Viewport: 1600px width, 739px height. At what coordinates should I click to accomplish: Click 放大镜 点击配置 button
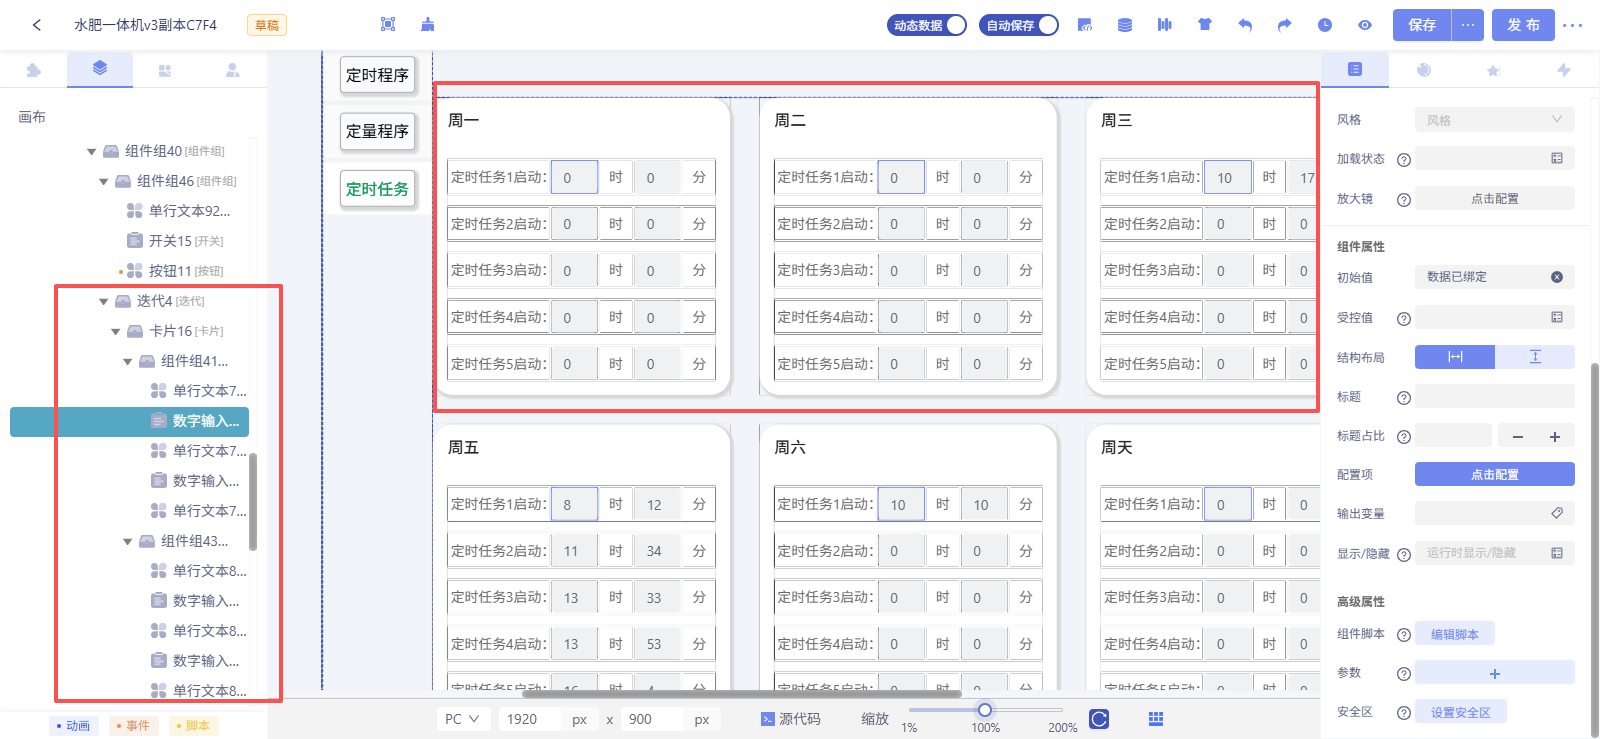pyautogui.click(x=1495, y=198)
